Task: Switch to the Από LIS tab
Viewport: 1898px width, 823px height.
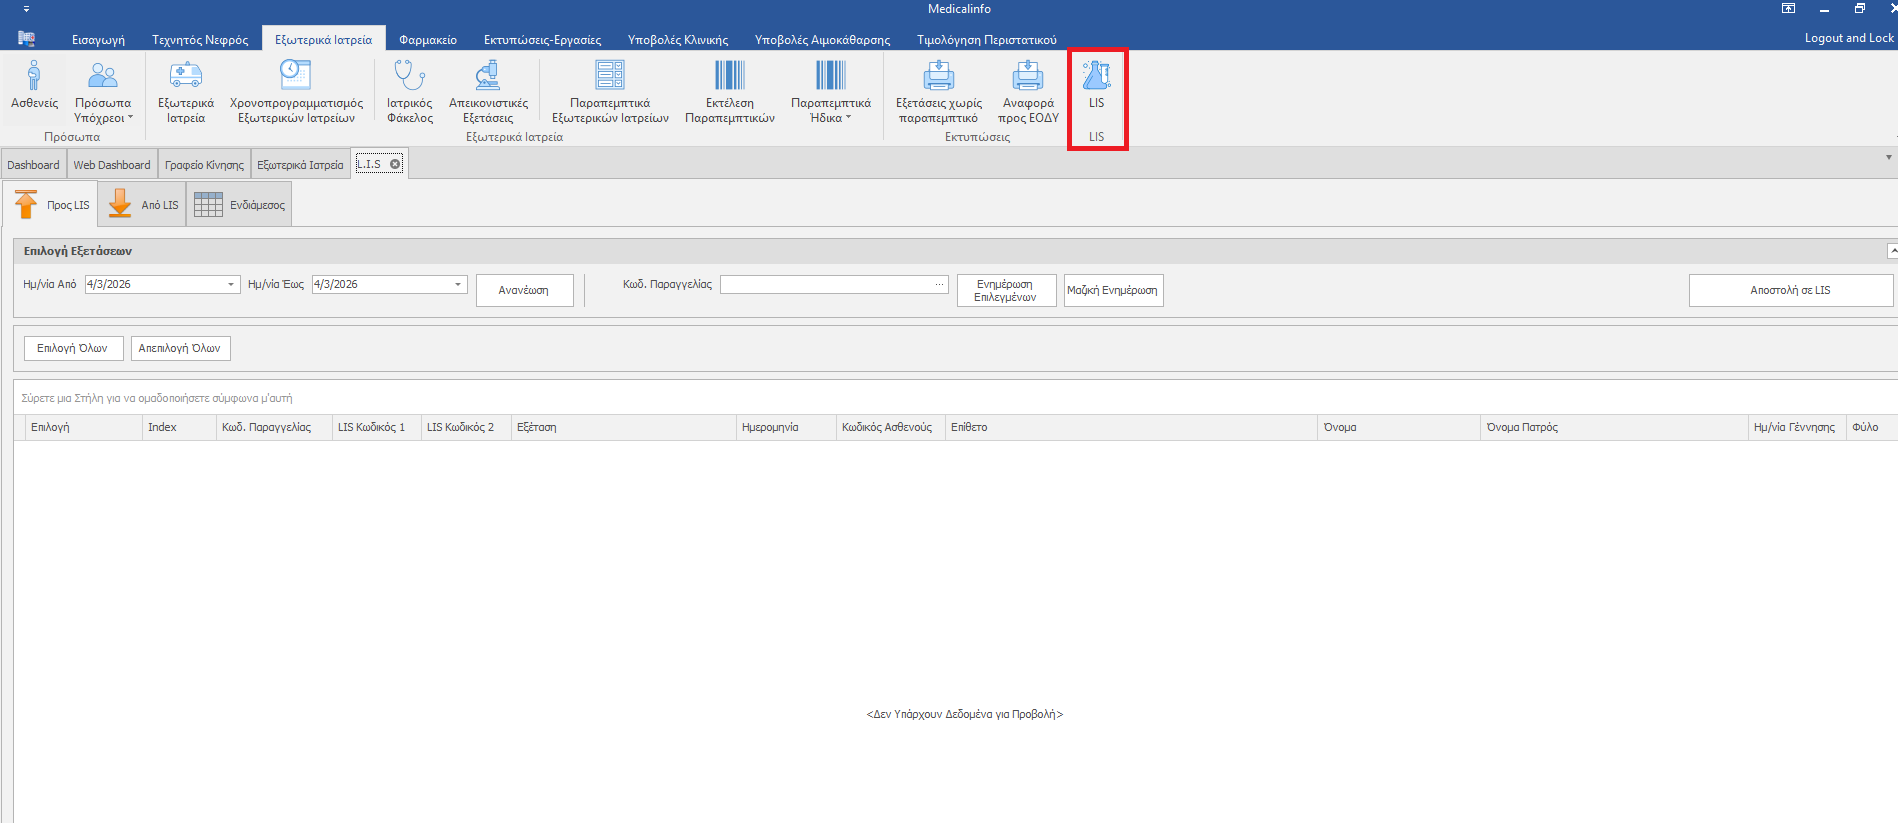Action: 143,205
